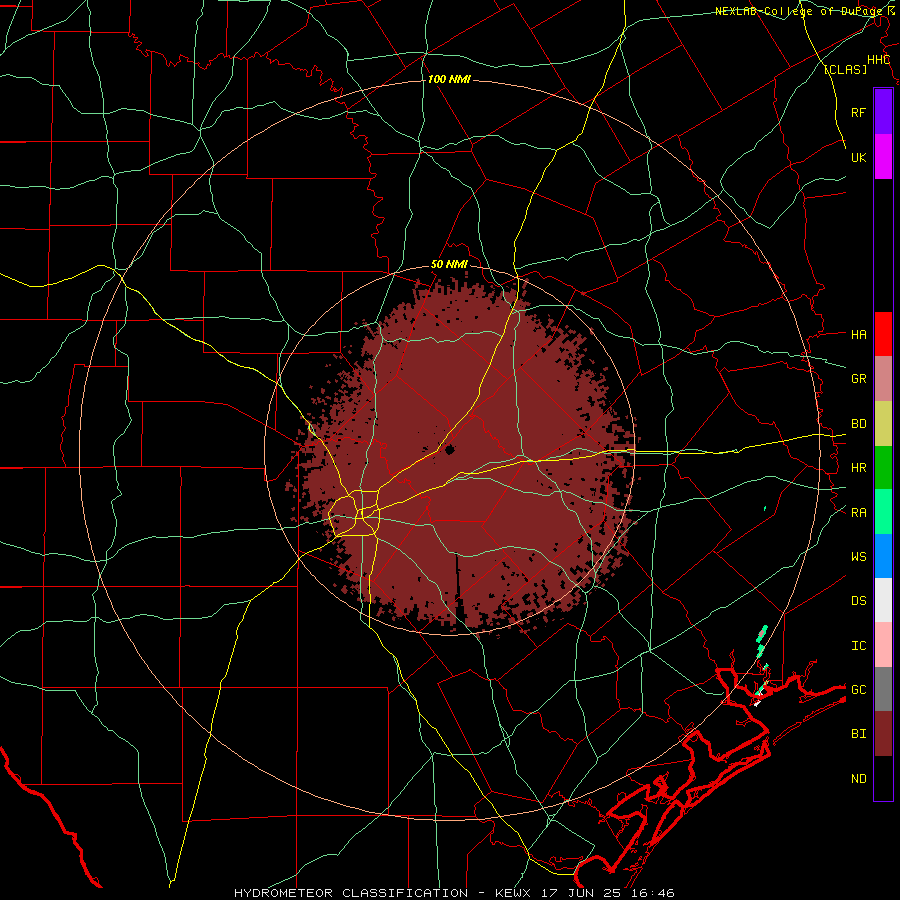Click the black radar site hole in echo
The image size is (900, 900).
pos(449,449)
